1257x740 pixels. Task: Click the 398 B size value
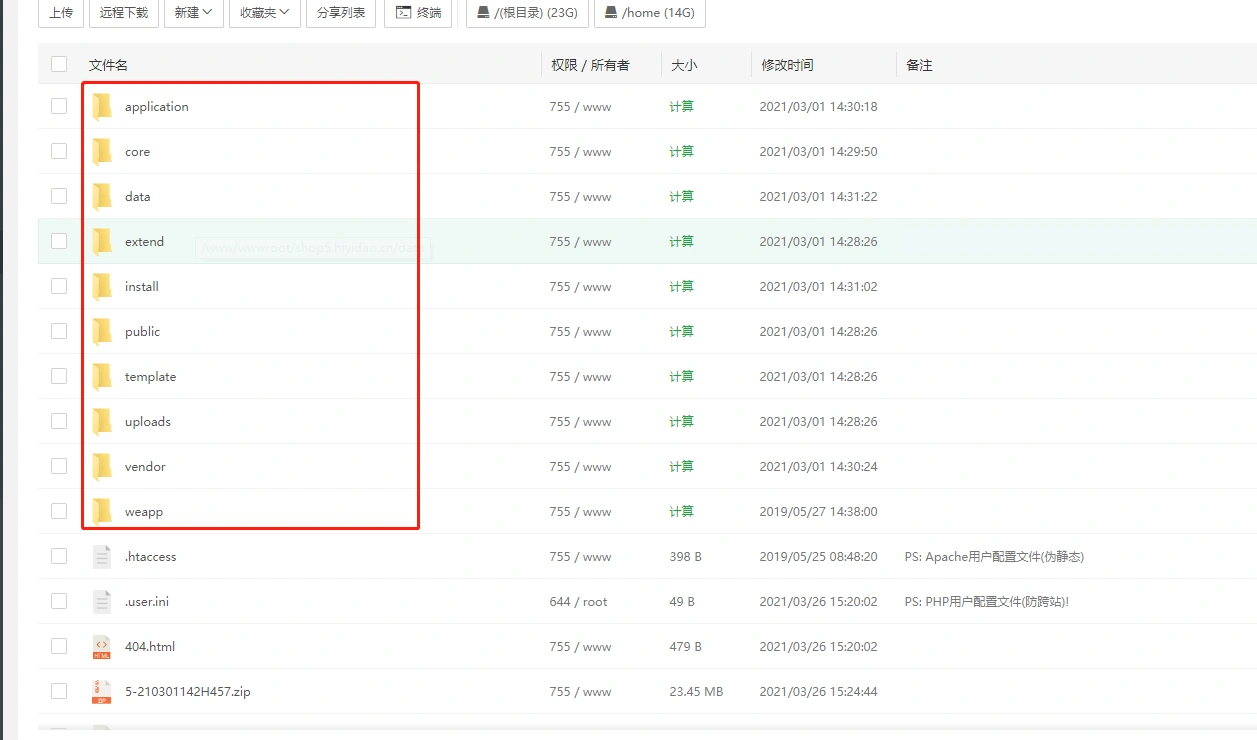tap(685, 556)
